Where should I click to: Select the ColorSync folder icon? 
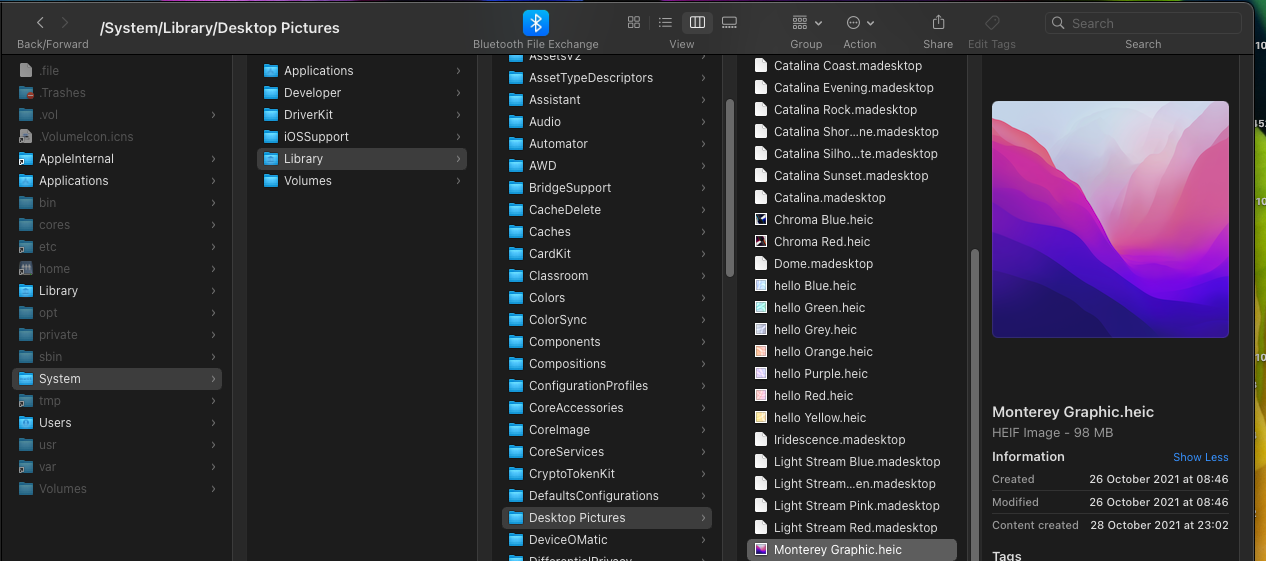click(516, 320)
